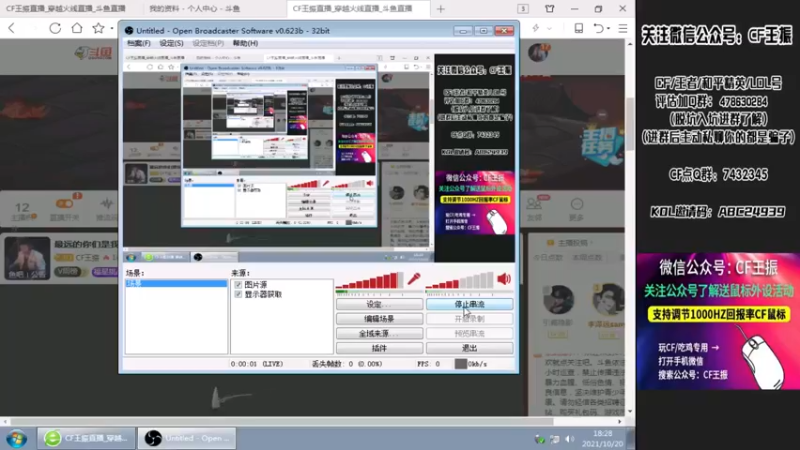This screenshot has height=450, width=800.
Task: Uncheck the 图片源 source checkbox
Action: pyautogui.click(x=238, y=285)
